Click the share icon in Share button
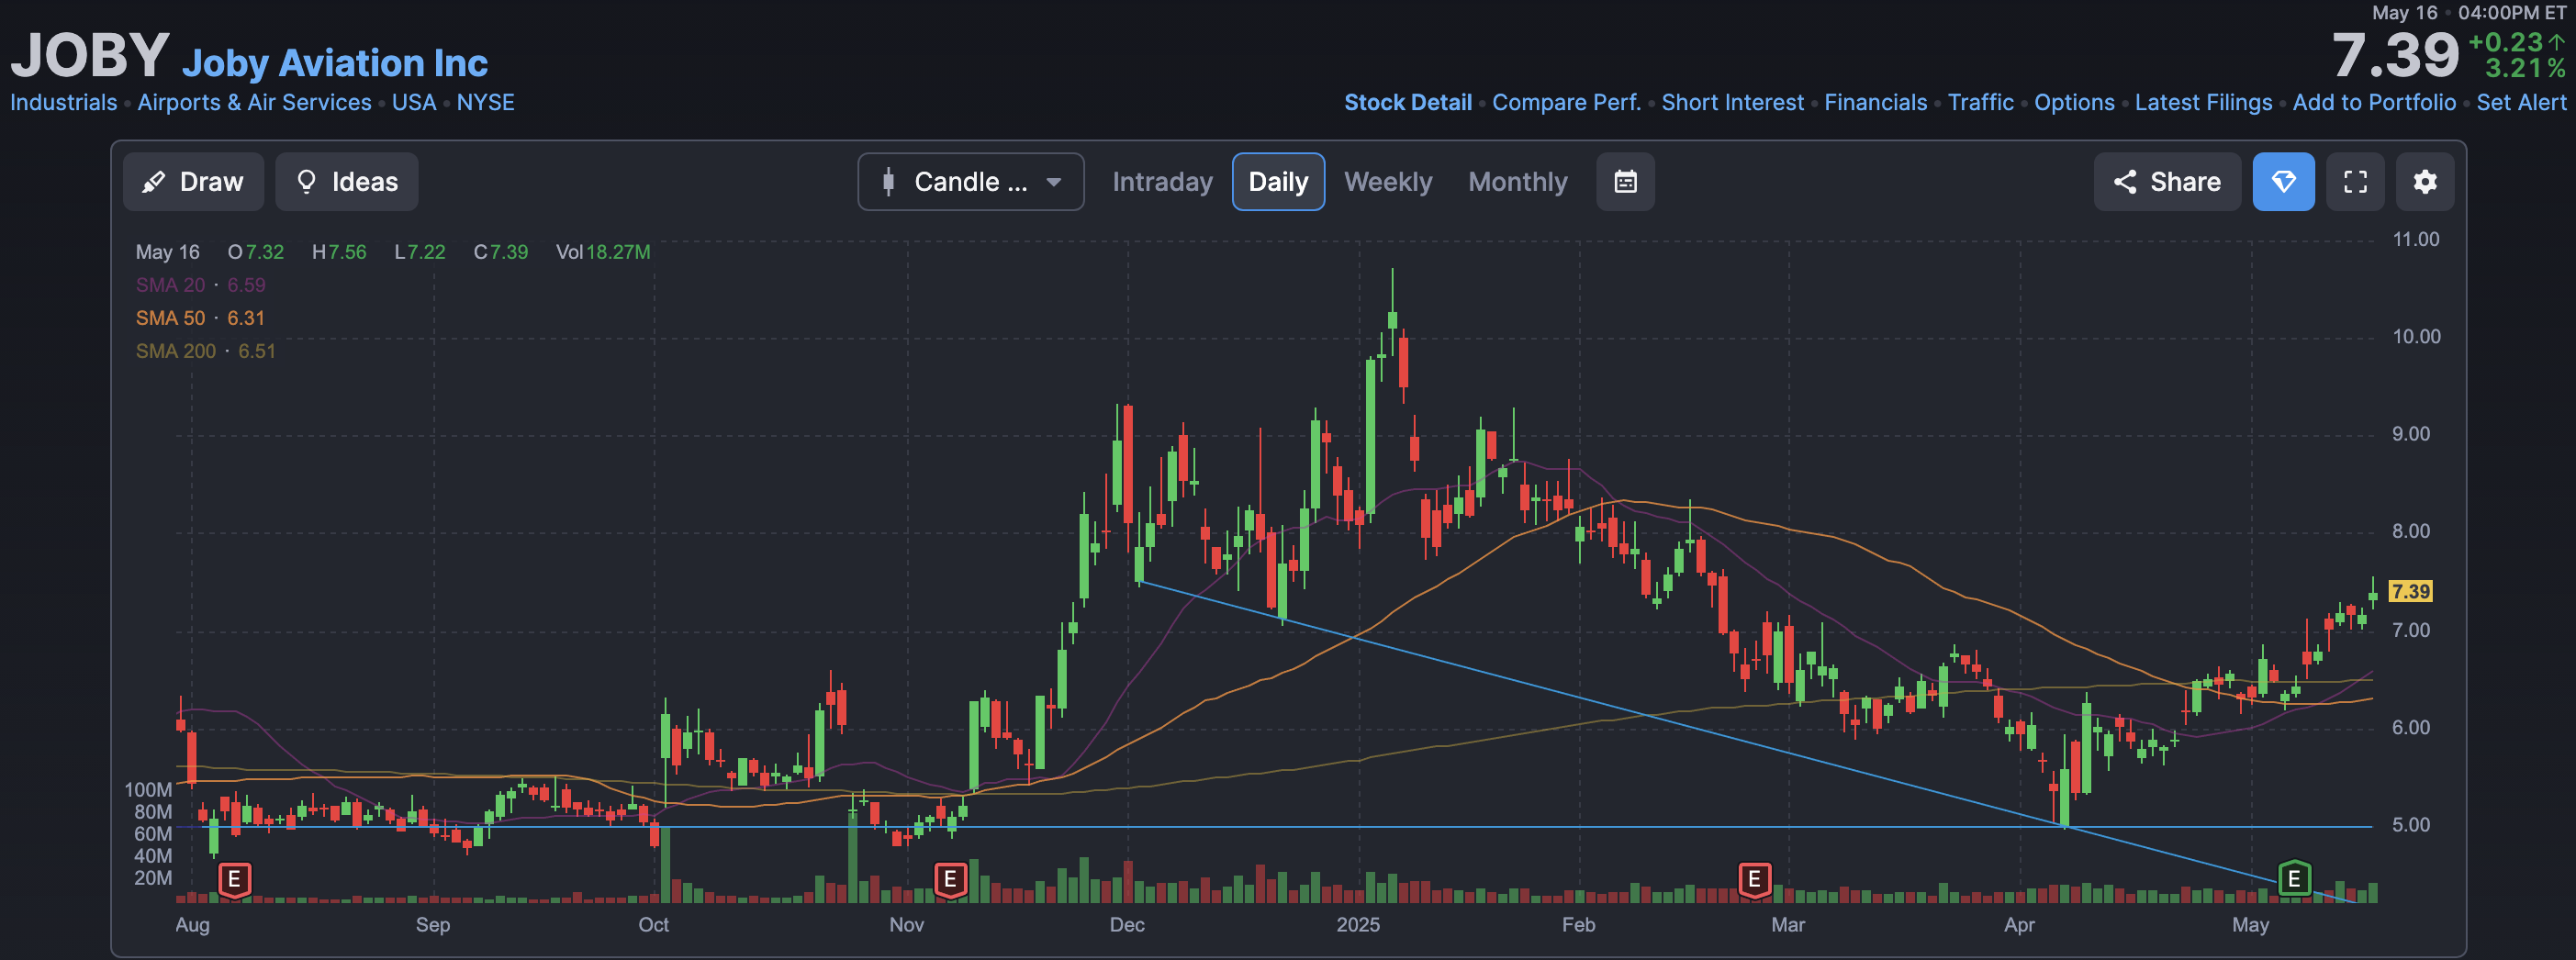This screenshot has height=960, width=2576. (x=2125, y=182)
